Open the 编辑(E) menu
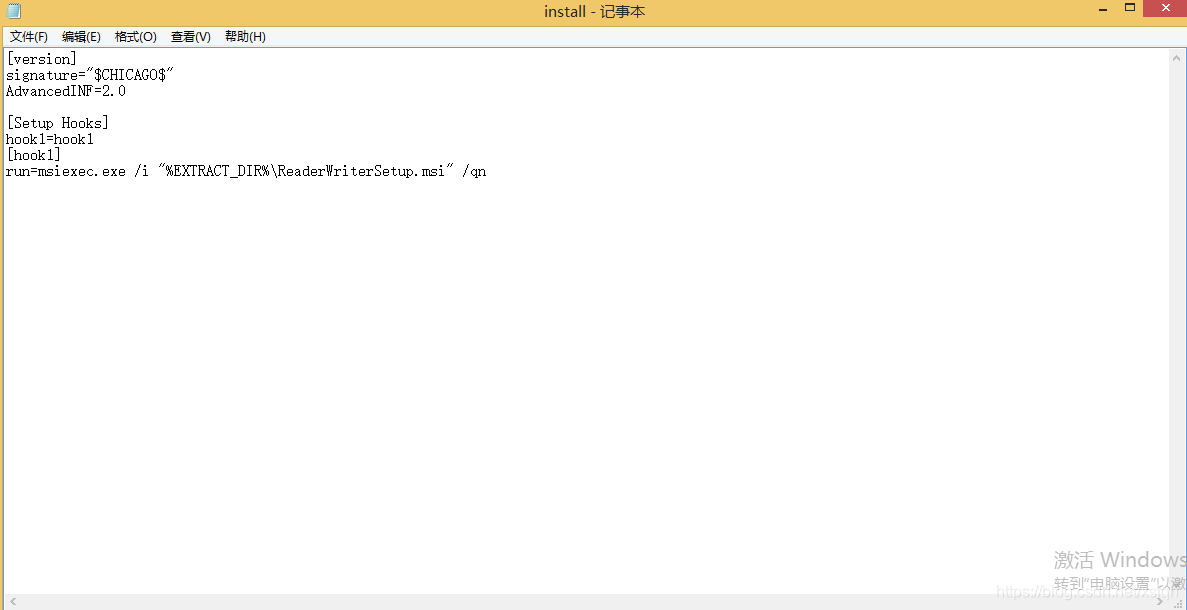 pyautogui.click(x=81, y=37)
